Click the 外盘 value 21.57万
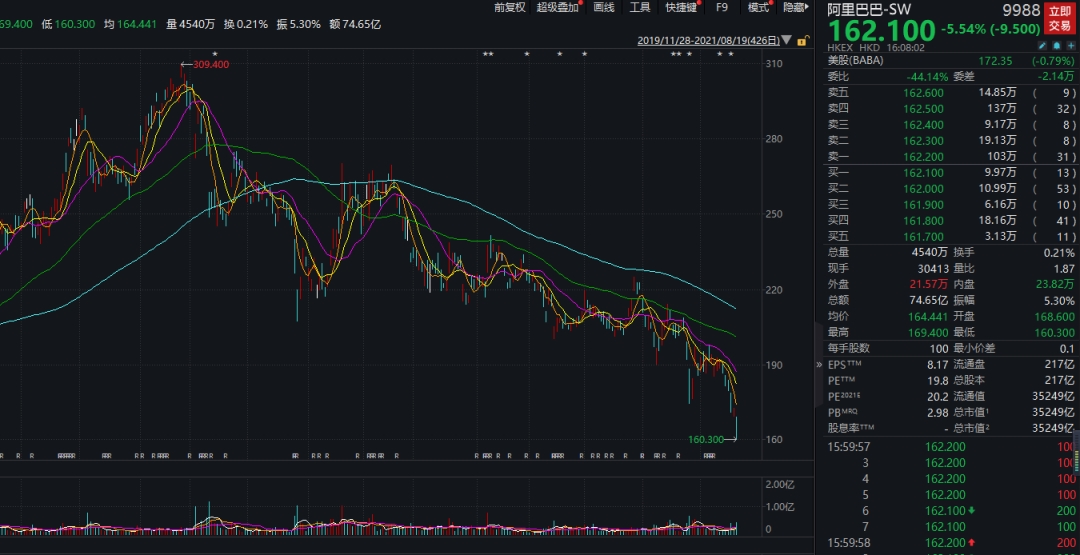This screenshot has height=555, width=1080. (929, 284)
